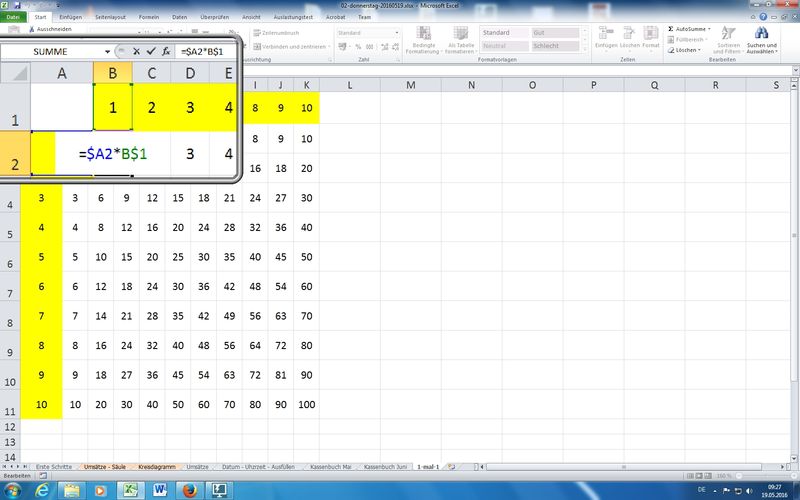
Task: Open the SUMME name box dropdown
Action: tap(107, 52)
